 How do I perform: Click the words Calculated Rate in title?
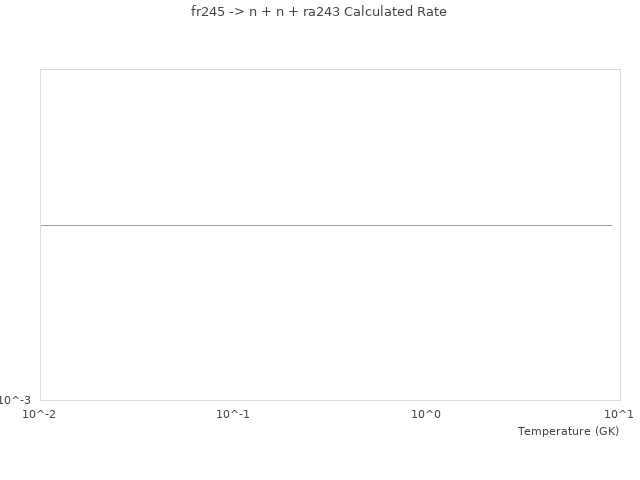click(x=395, y=12)
